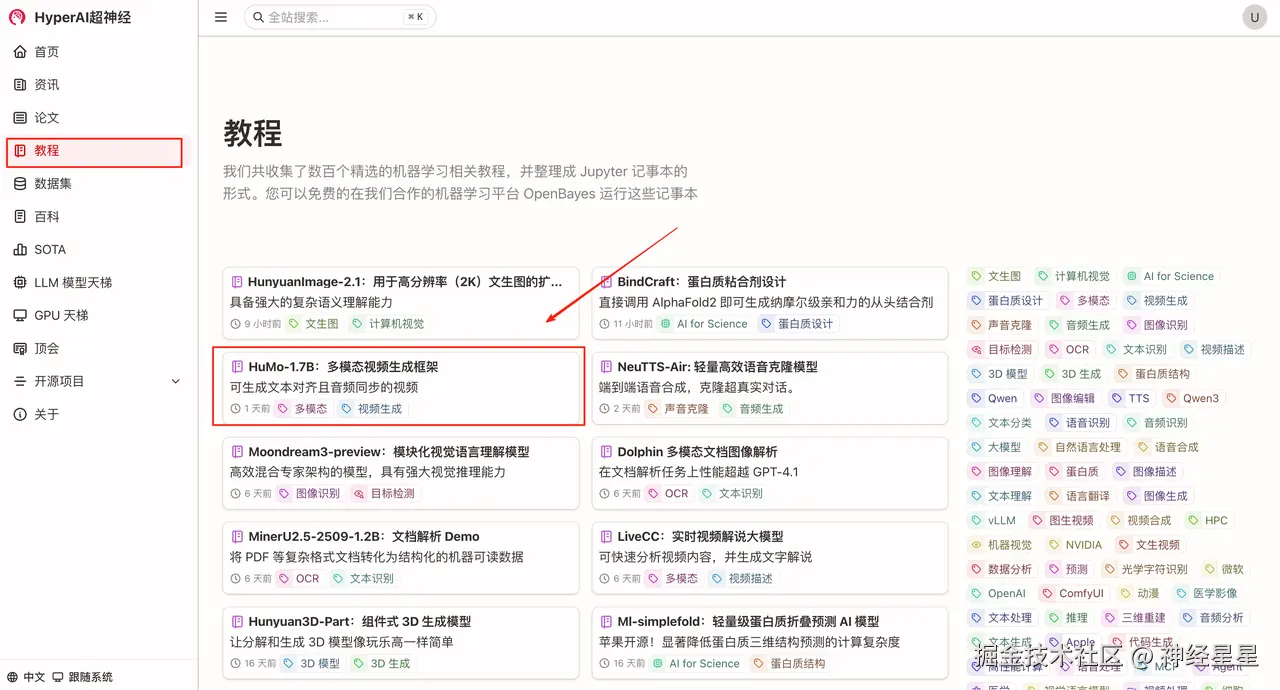Go to 教程 in the sidebar
The height and width of the screenshot is (690, 1280).
[94, 151]
